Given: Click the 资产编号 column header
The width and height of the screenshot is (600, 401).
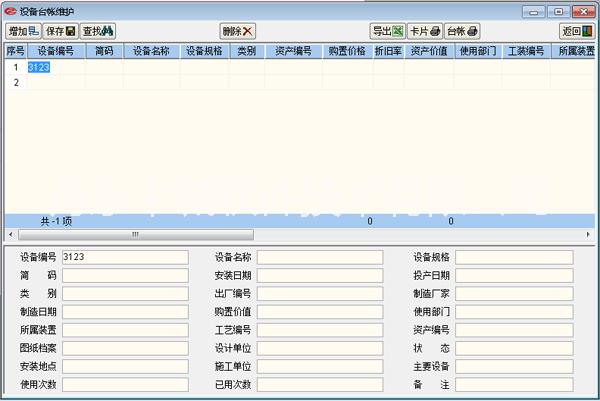Looking at the screenshot, I should tap(293, 51).
